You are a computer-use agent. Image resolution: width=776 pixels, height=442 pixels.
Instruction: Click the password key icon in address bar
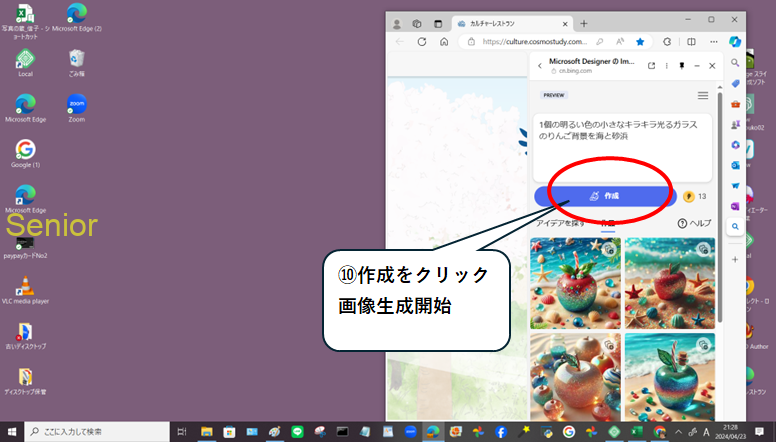[600, 42]
